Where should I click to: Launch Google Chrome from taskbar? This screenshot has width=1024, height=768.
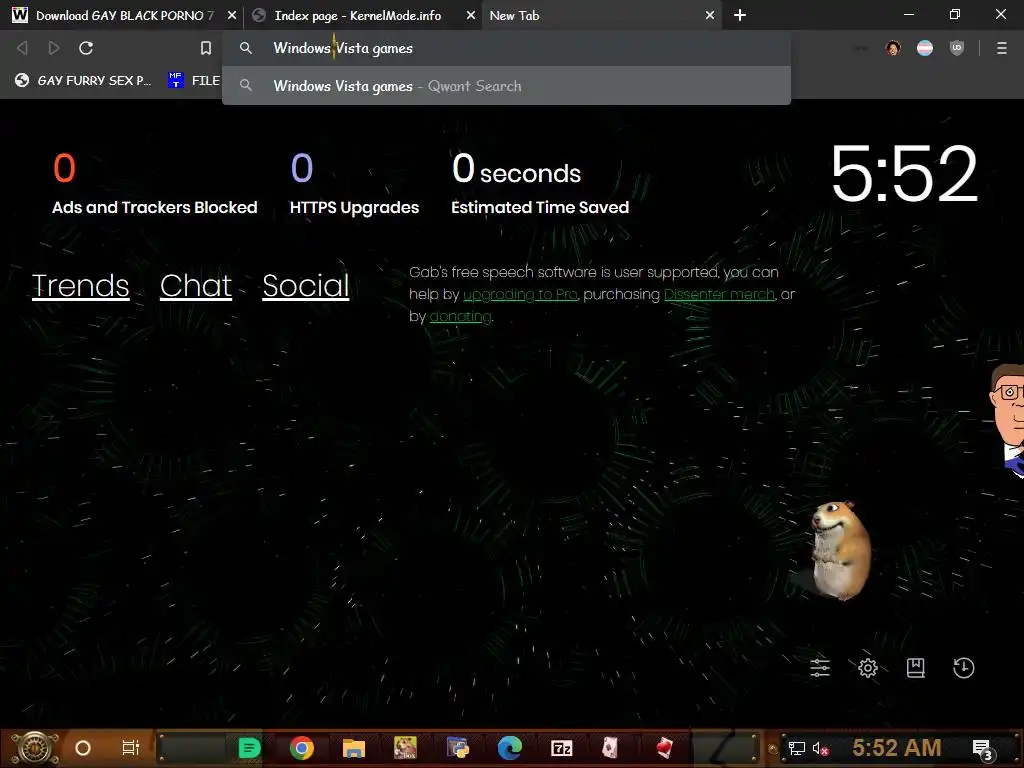click(301, 748)
